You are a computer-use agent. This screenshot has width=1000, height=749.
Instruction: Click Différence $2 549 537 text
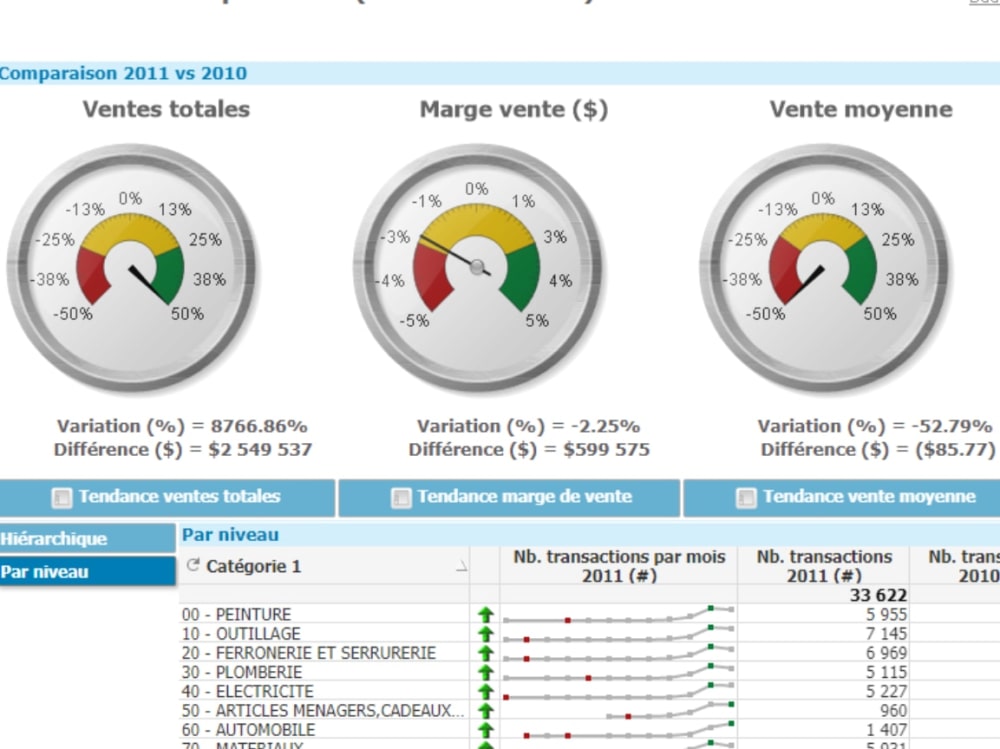pyautogui.click(x=183, y=450)
